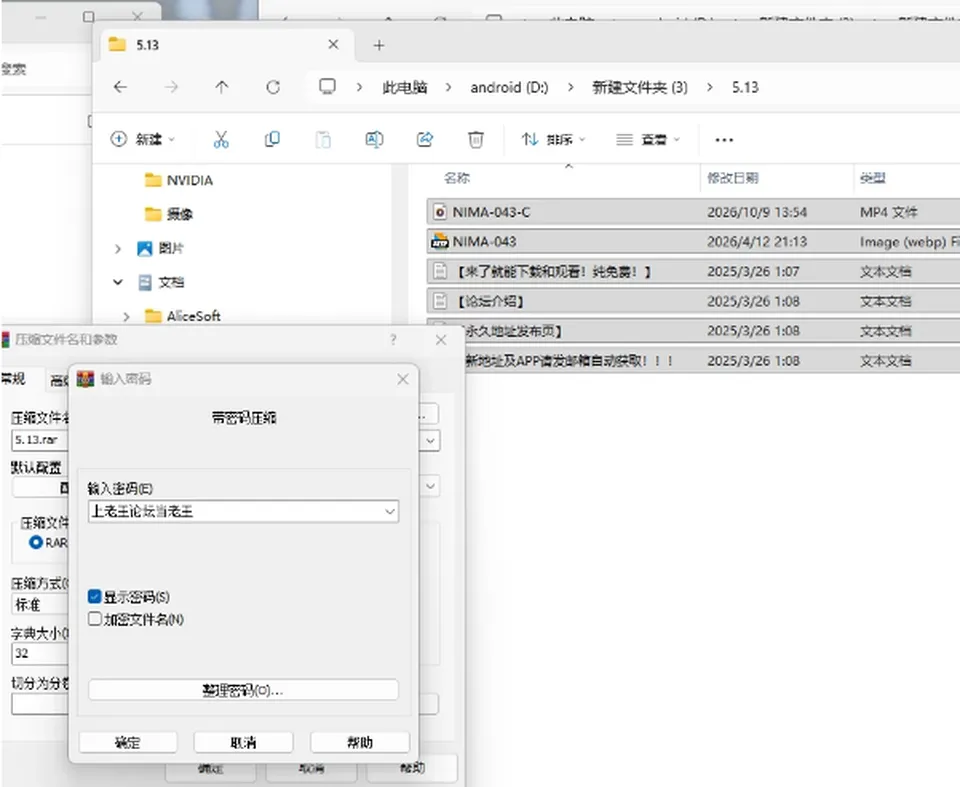The image size is (960, 787).
Task: Collapse the 文档 tree item
Action: click(x=118, y=282)
